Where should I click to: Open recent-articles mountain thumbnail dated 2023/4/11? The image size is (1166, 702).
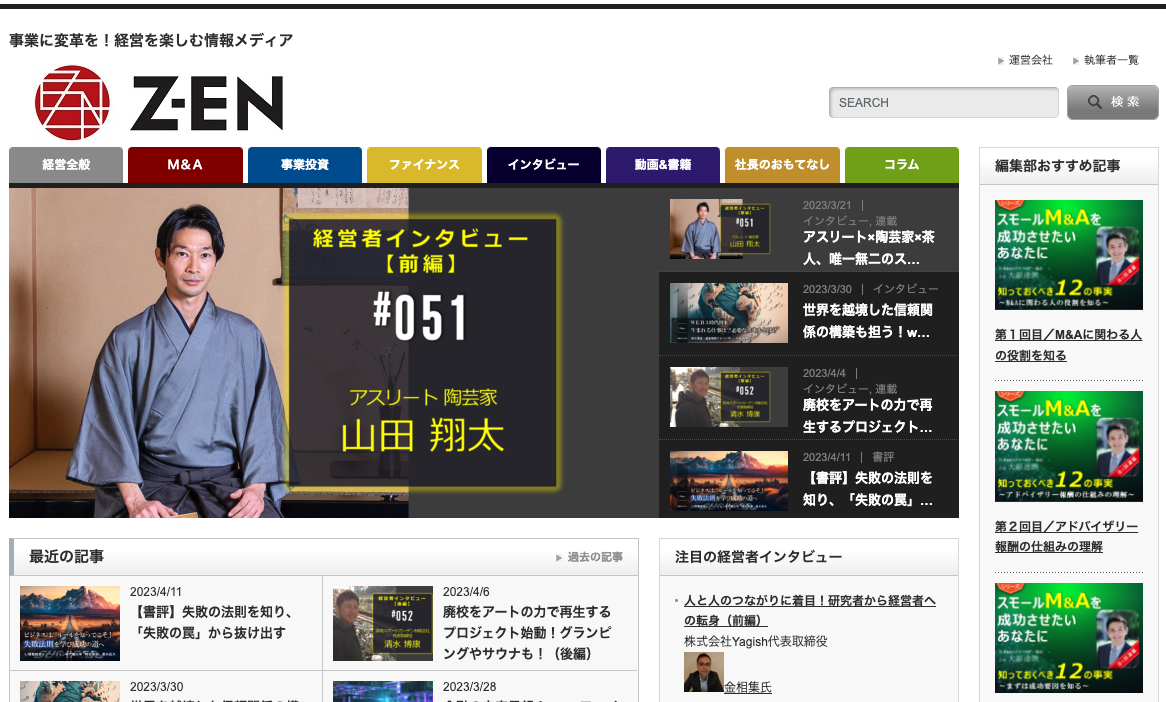coord(70,623)
